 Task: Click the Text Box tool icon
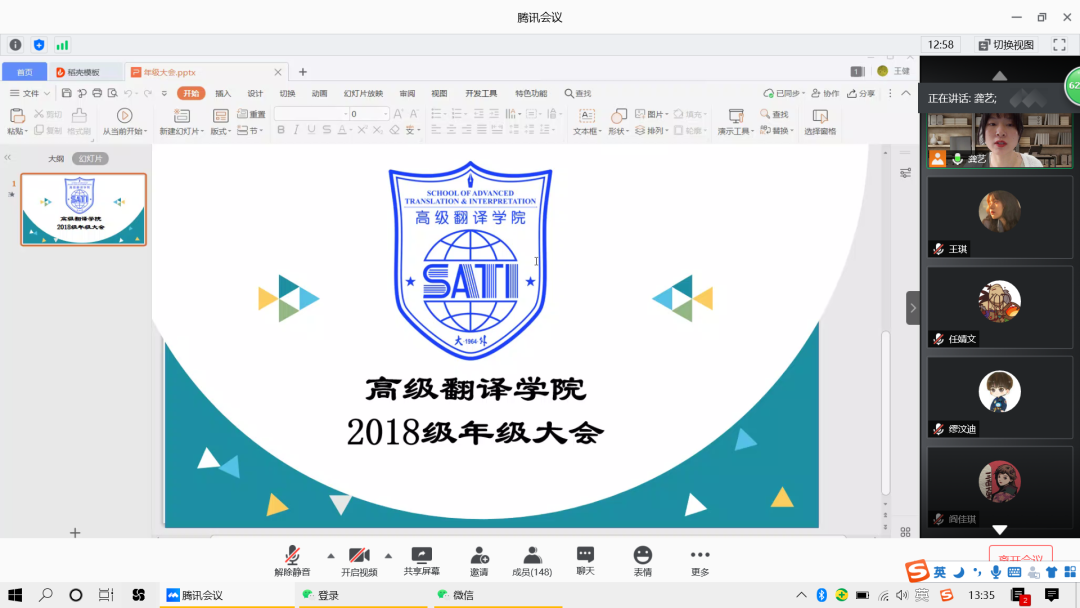coord(585,116)
